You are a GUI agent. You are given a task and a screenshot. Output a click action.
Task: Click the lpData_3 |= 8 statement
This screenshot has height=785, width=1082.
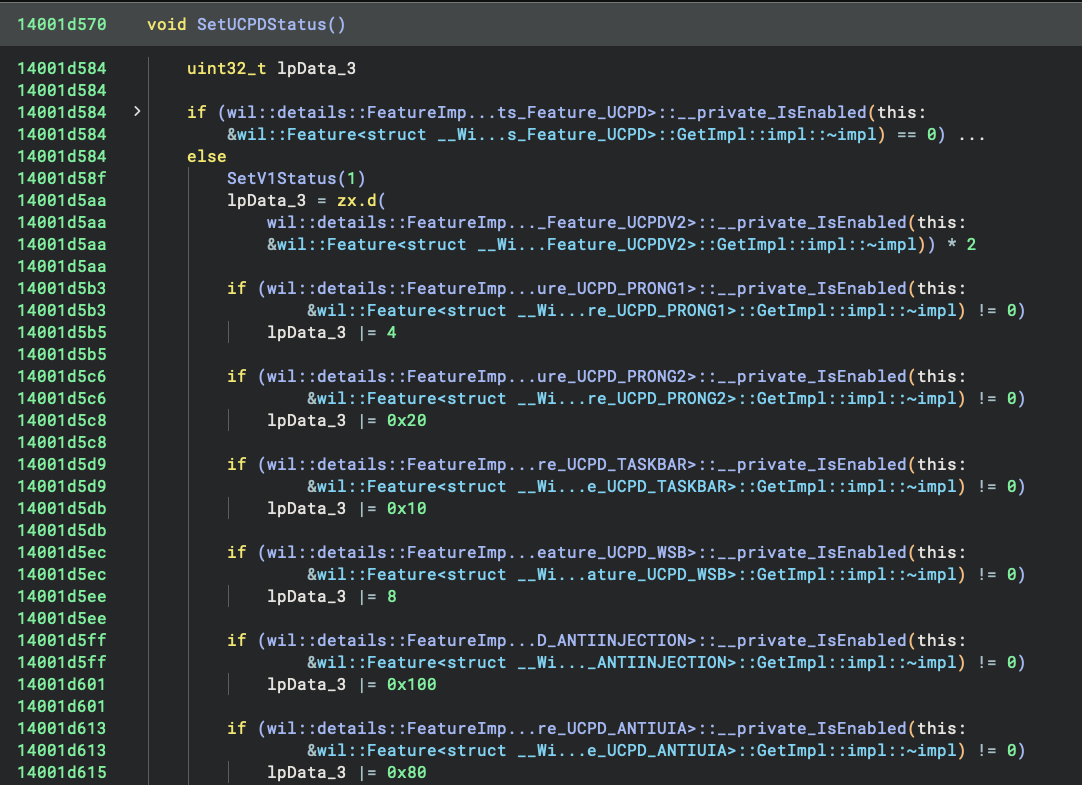tap(332, 596)
